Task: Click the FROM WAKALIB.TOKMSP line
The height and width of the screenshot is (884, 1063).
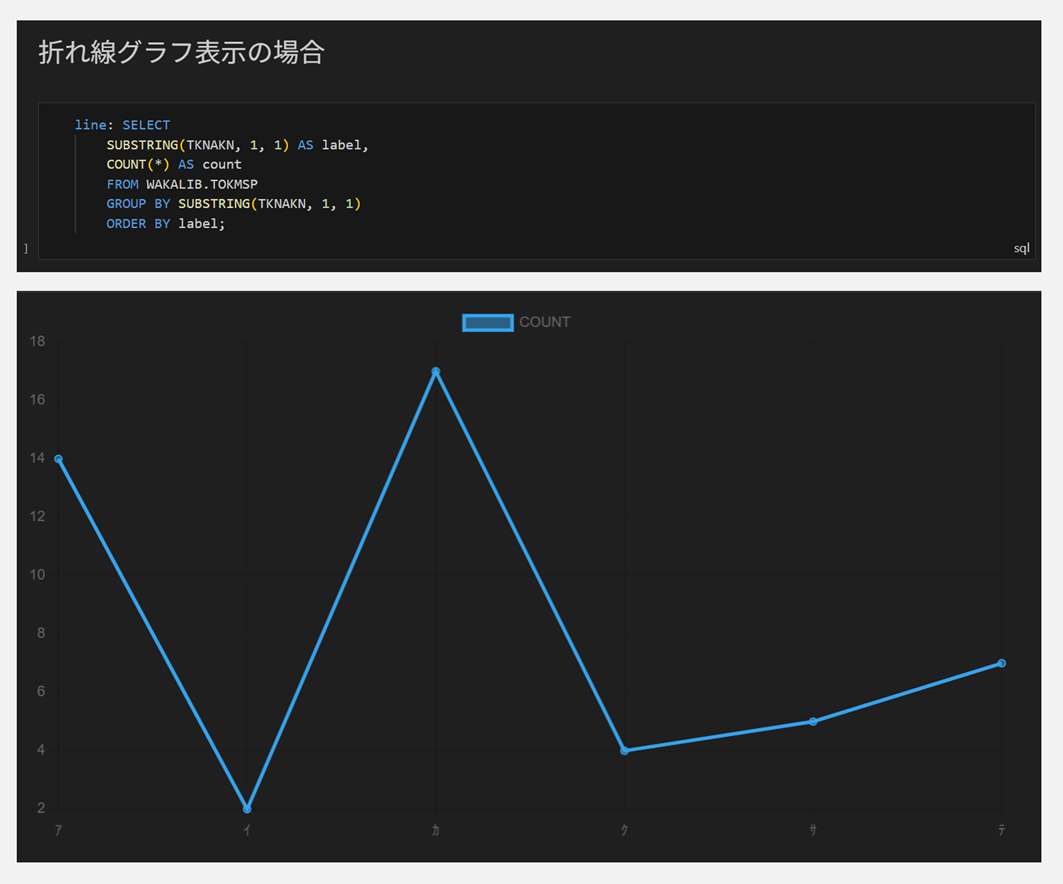Action: [182, 184]
